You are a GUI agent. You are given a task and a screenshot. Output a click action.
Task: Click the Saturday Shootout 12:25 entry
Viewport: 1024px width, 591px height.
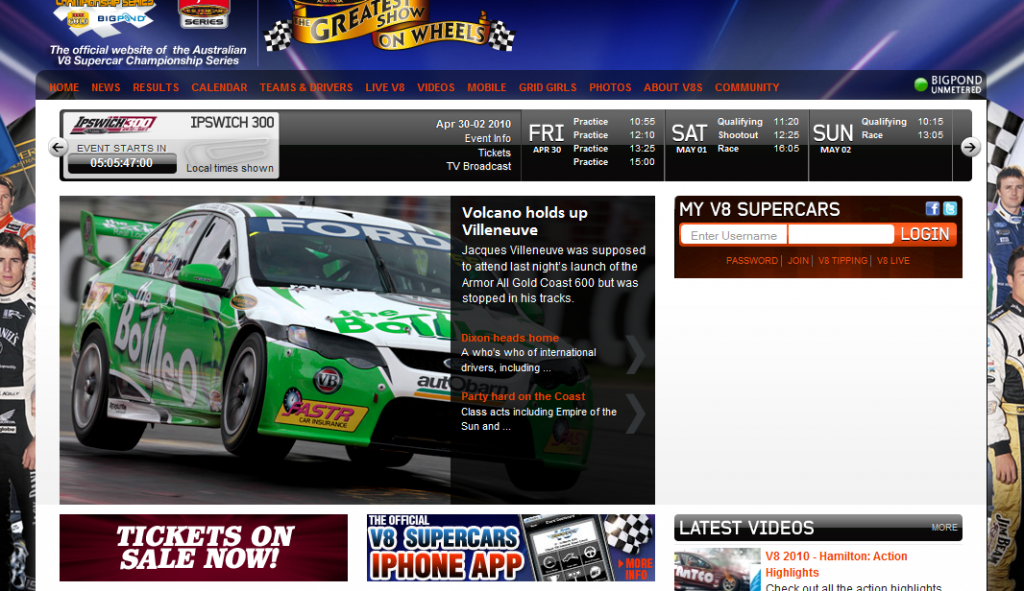[758, 135]
